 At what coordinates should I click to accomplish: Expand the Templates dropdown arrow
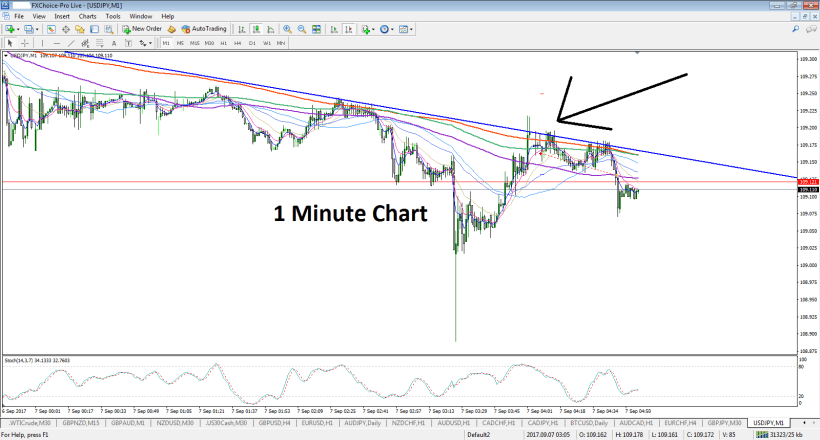coord(411,29)
